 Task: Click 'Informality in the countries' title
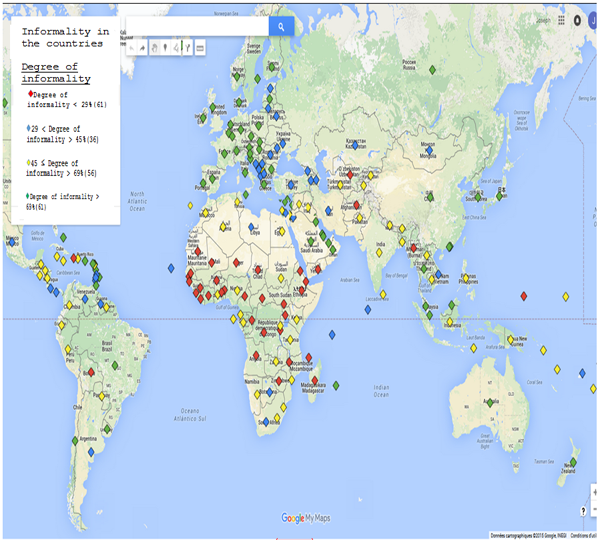(65, 38)
